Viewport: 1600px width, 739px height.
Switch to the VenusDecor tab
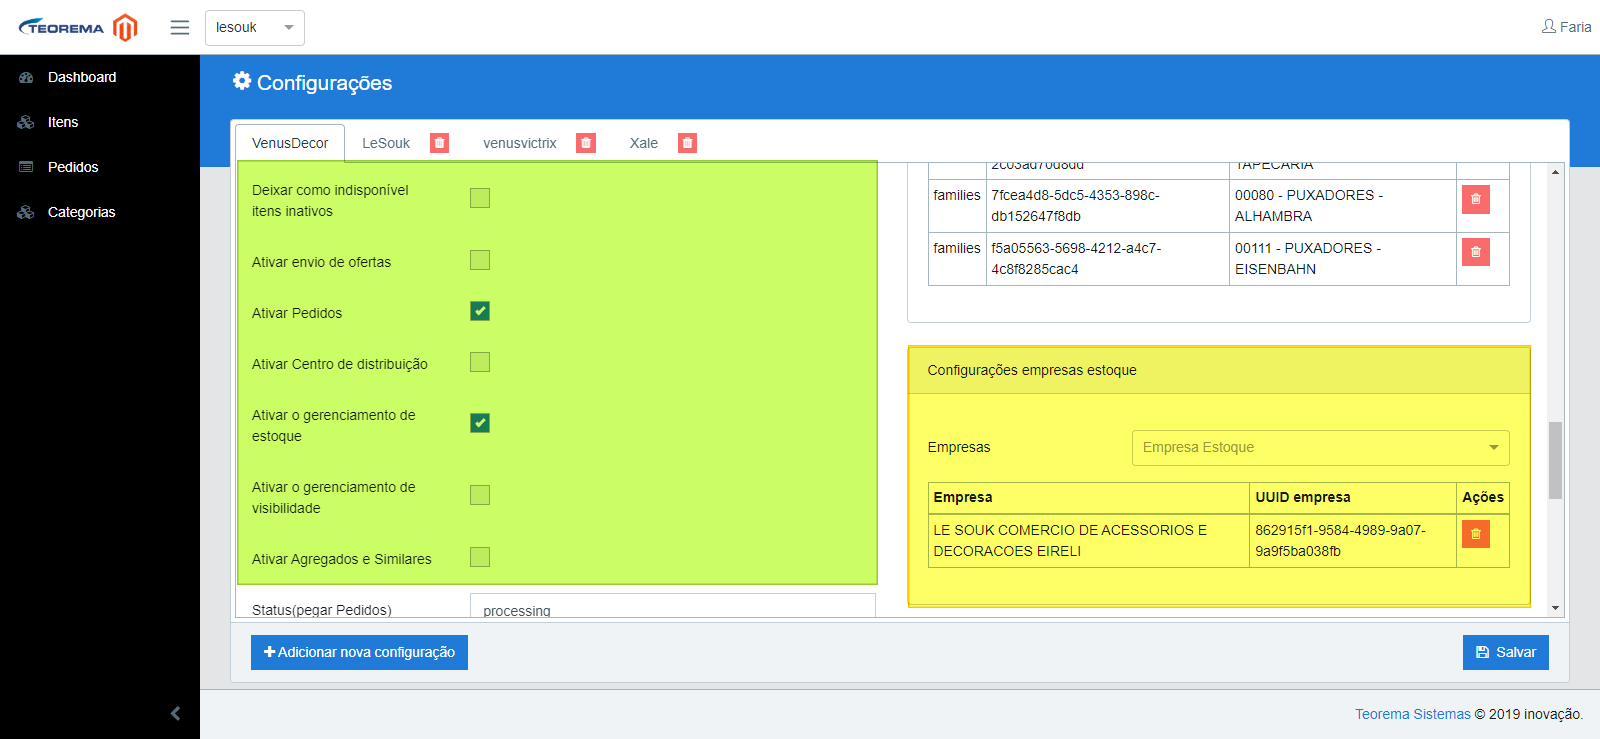coord(290,143)
